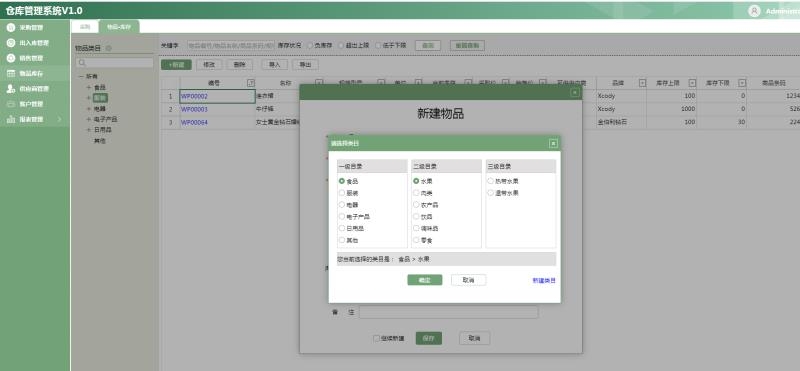Click the 修改 toolbar button
Screen dimensions: 800x371
[209, 65]
